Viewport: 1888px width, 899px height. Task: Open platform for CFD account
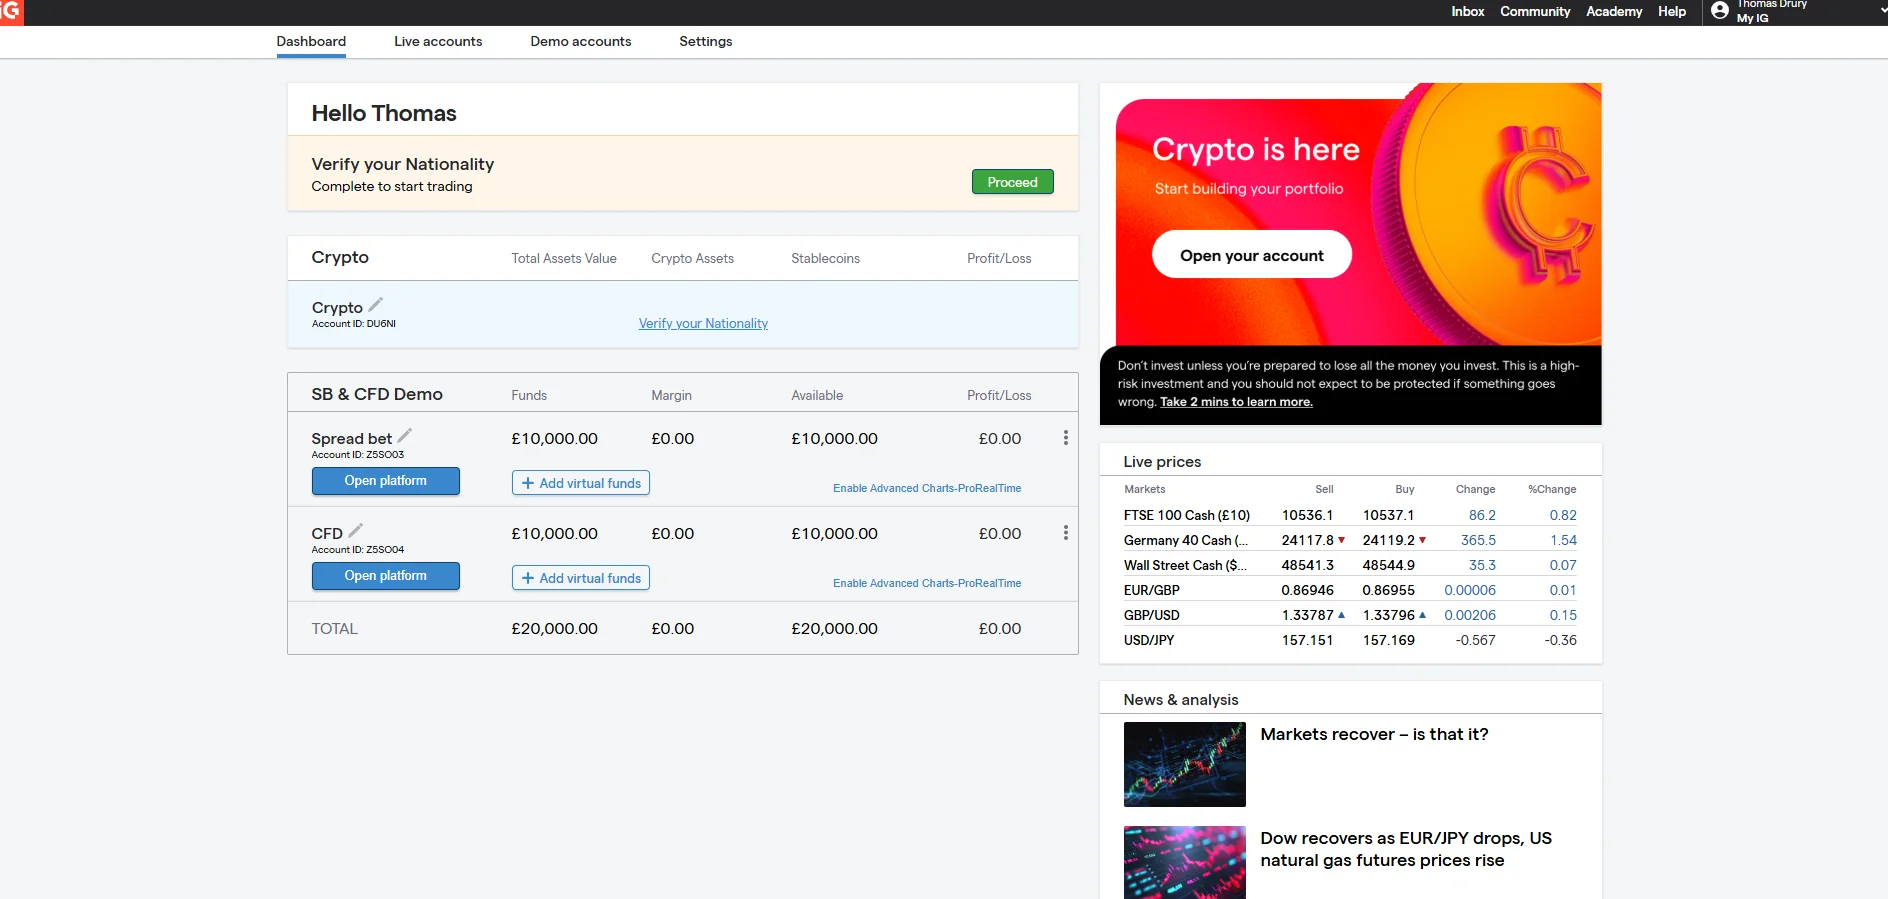point(386,576)
